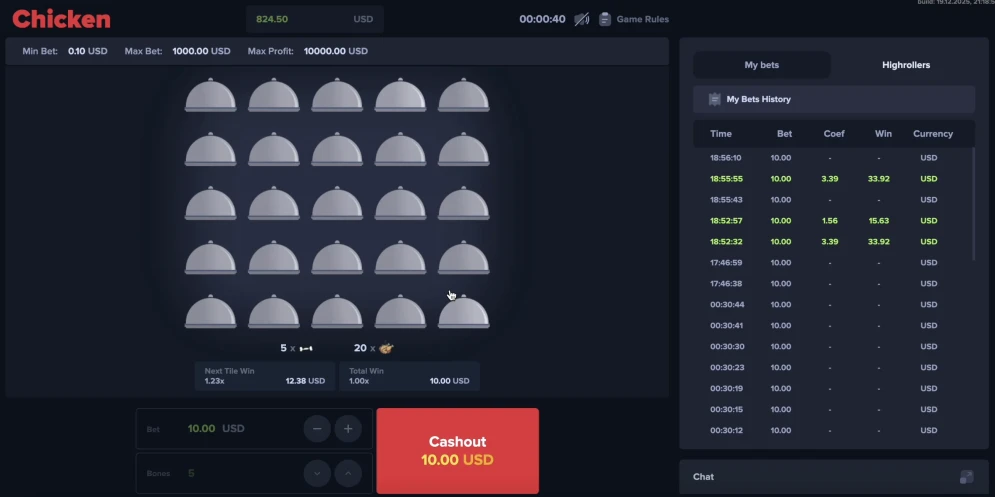The width and height of the screenshot is (995, 497).
Task: Reveal fourth dome in fourth row
Action: tap(400, 257)
